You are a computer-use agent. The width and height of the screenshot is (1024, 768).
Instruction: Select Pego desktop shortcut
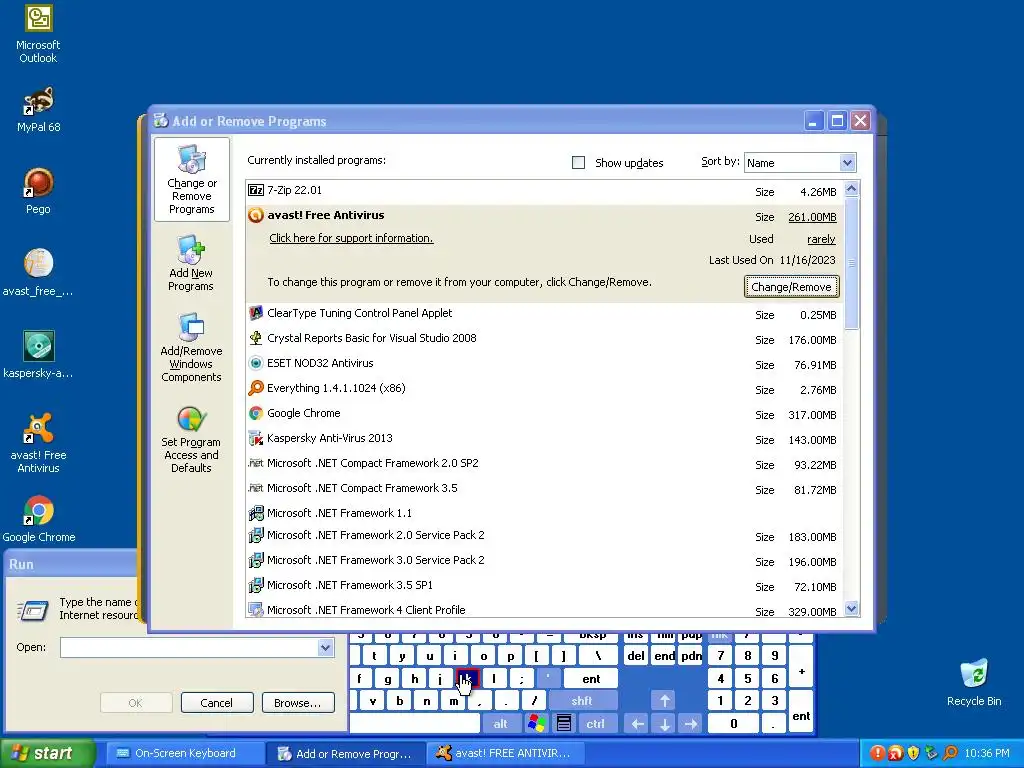(38, 191)
